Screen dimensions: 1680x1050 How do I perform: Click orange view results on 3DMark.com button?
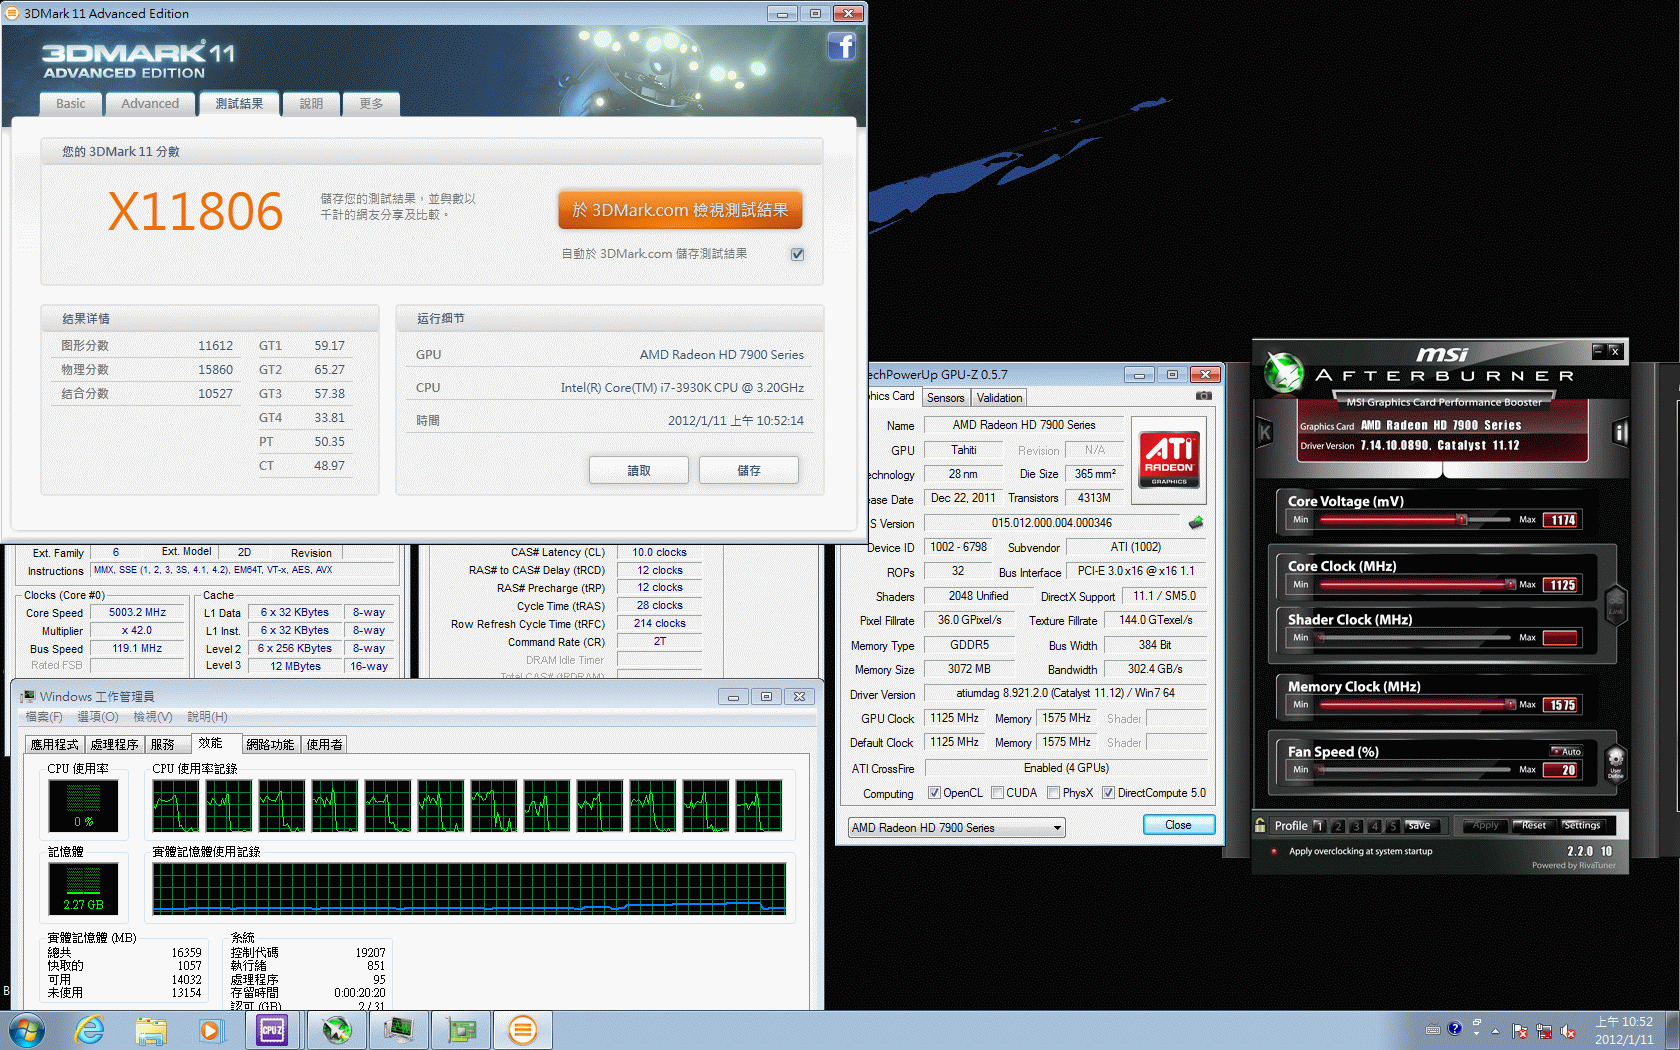tap(680, 210)
